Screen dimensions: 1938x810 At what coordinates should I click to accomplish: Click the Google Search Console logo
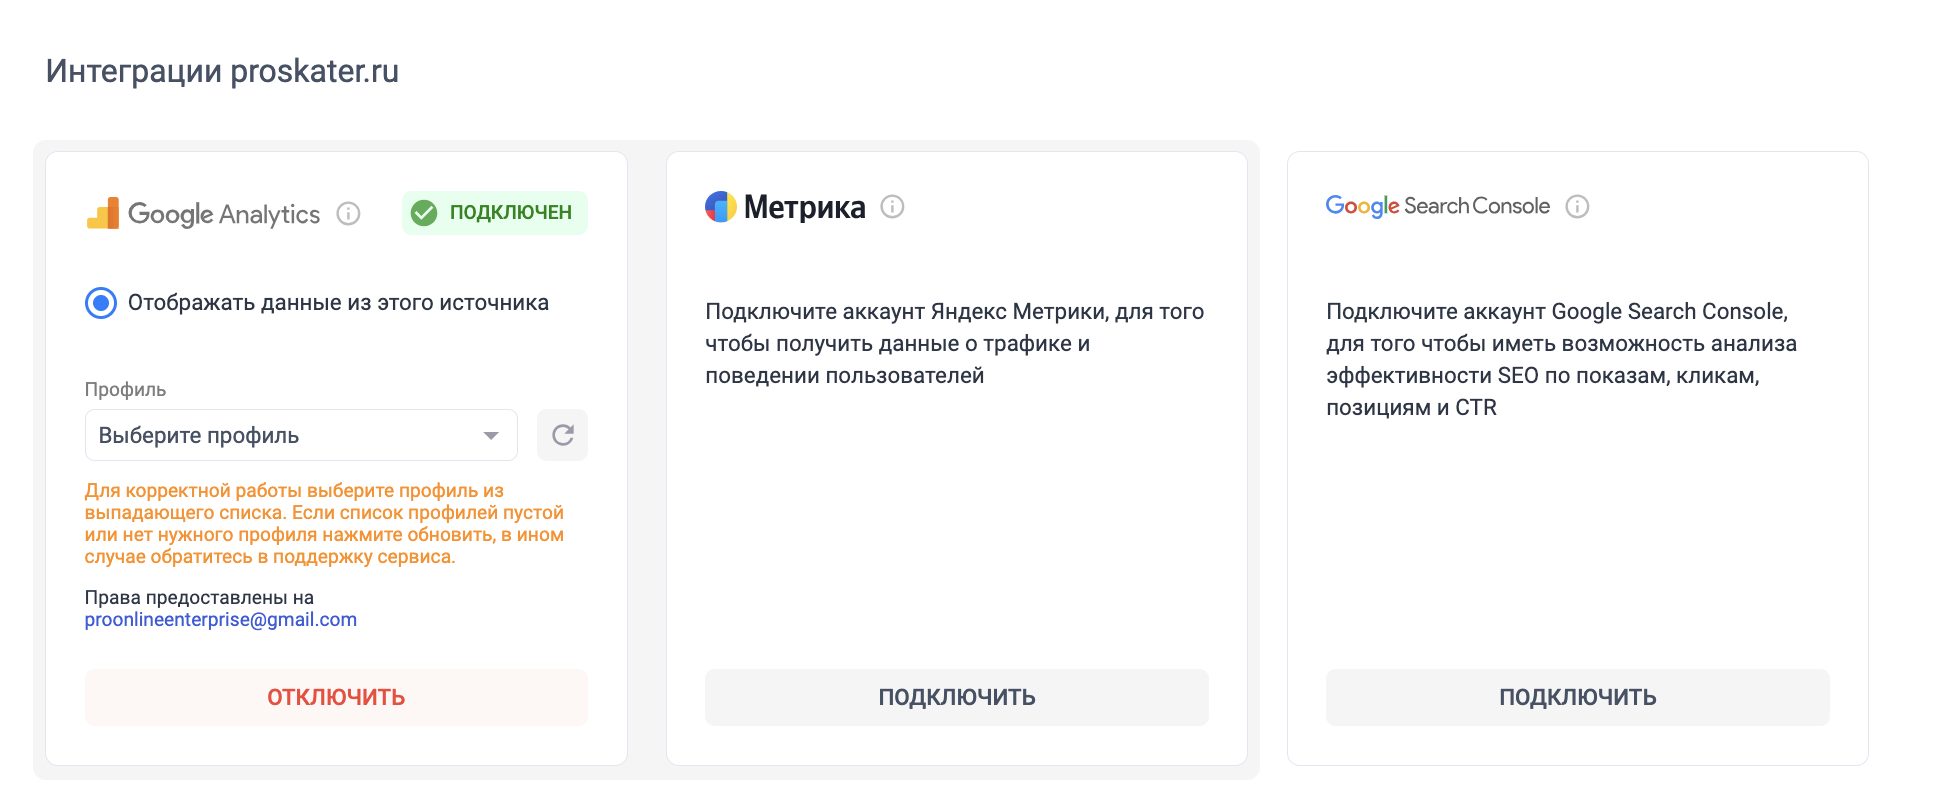pyautogui.click(x=1437, y=206)
